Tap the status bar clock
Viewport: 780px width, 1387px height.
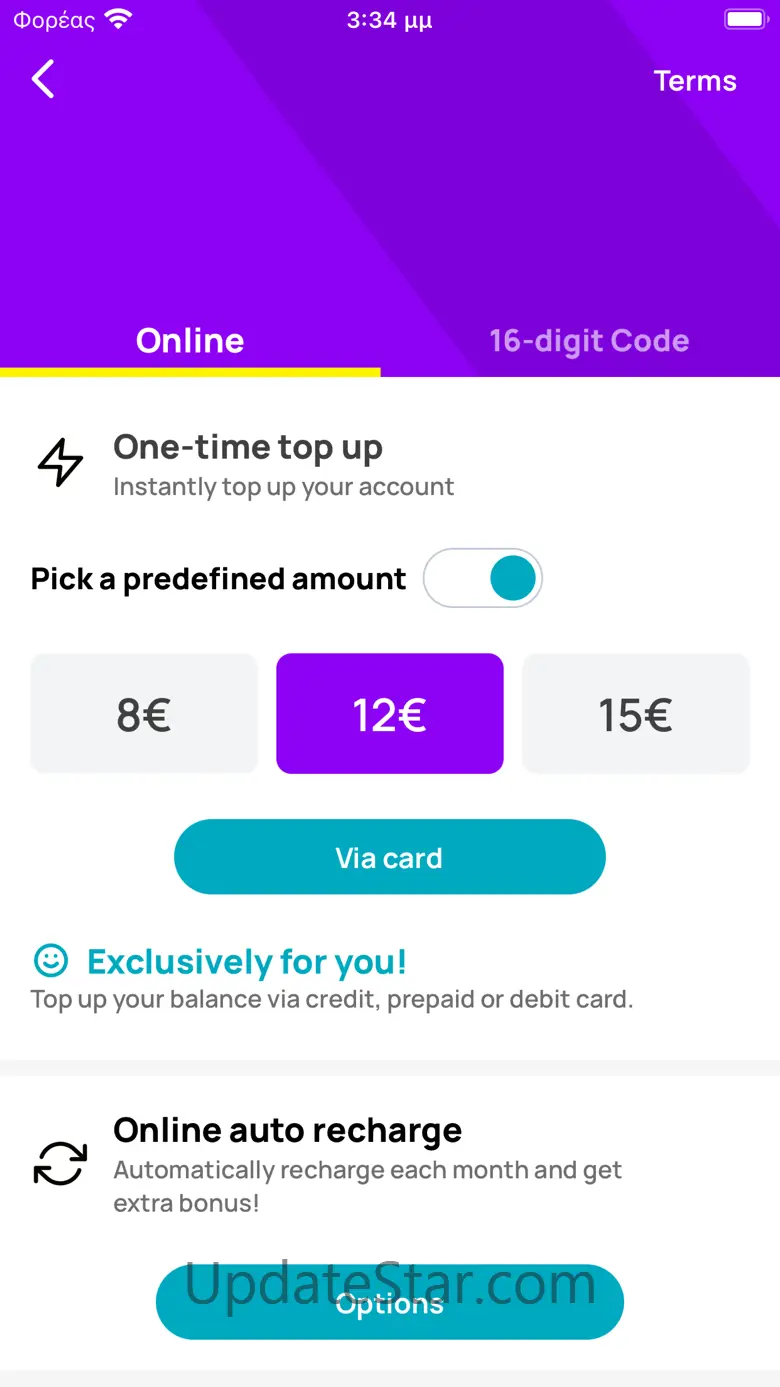point(389,20)
